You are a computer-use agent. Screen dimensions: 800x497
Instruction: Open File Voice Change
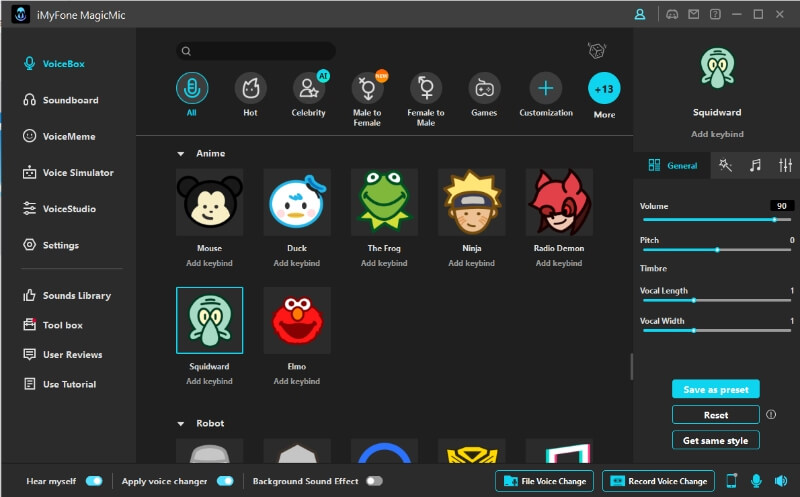[x=544, y=481]
